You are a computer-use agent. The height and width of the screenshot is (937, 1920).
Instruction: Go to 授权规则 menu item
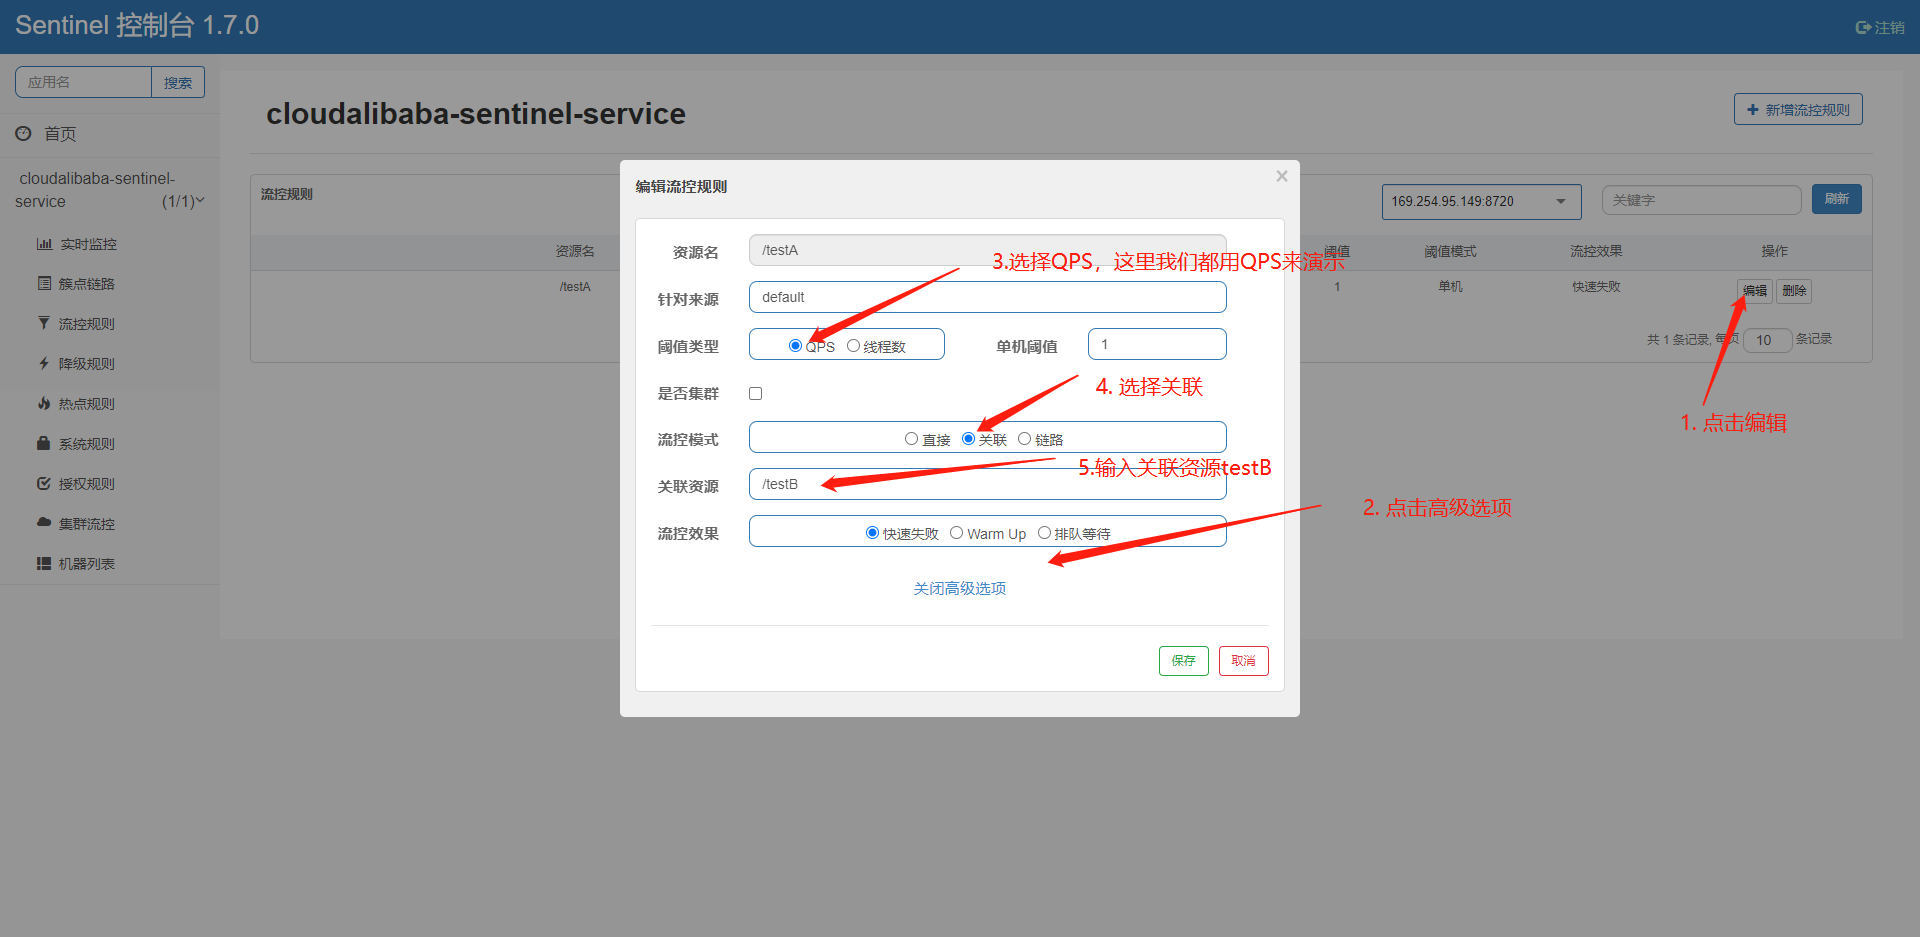coord(86,484)
